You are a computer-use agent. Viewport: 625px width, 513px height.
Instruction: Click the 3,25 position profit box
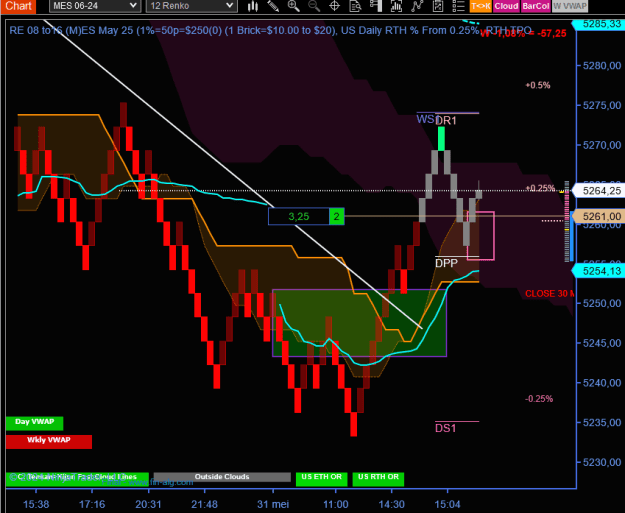coord(299,216)
